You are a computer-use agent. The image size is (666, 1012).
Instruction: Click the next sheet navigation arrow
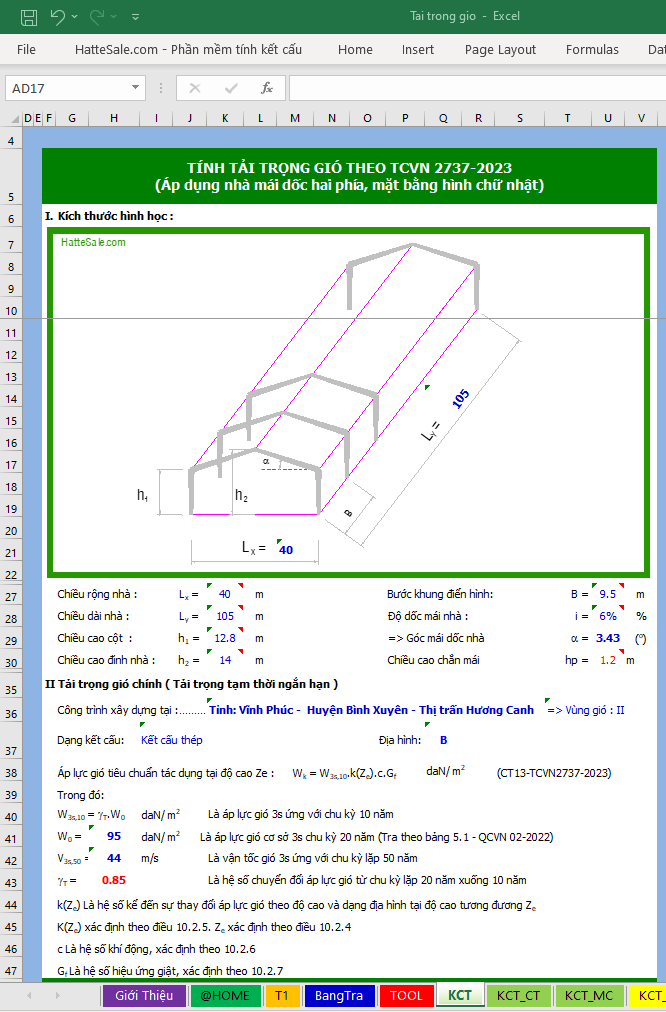click(57, 995)
